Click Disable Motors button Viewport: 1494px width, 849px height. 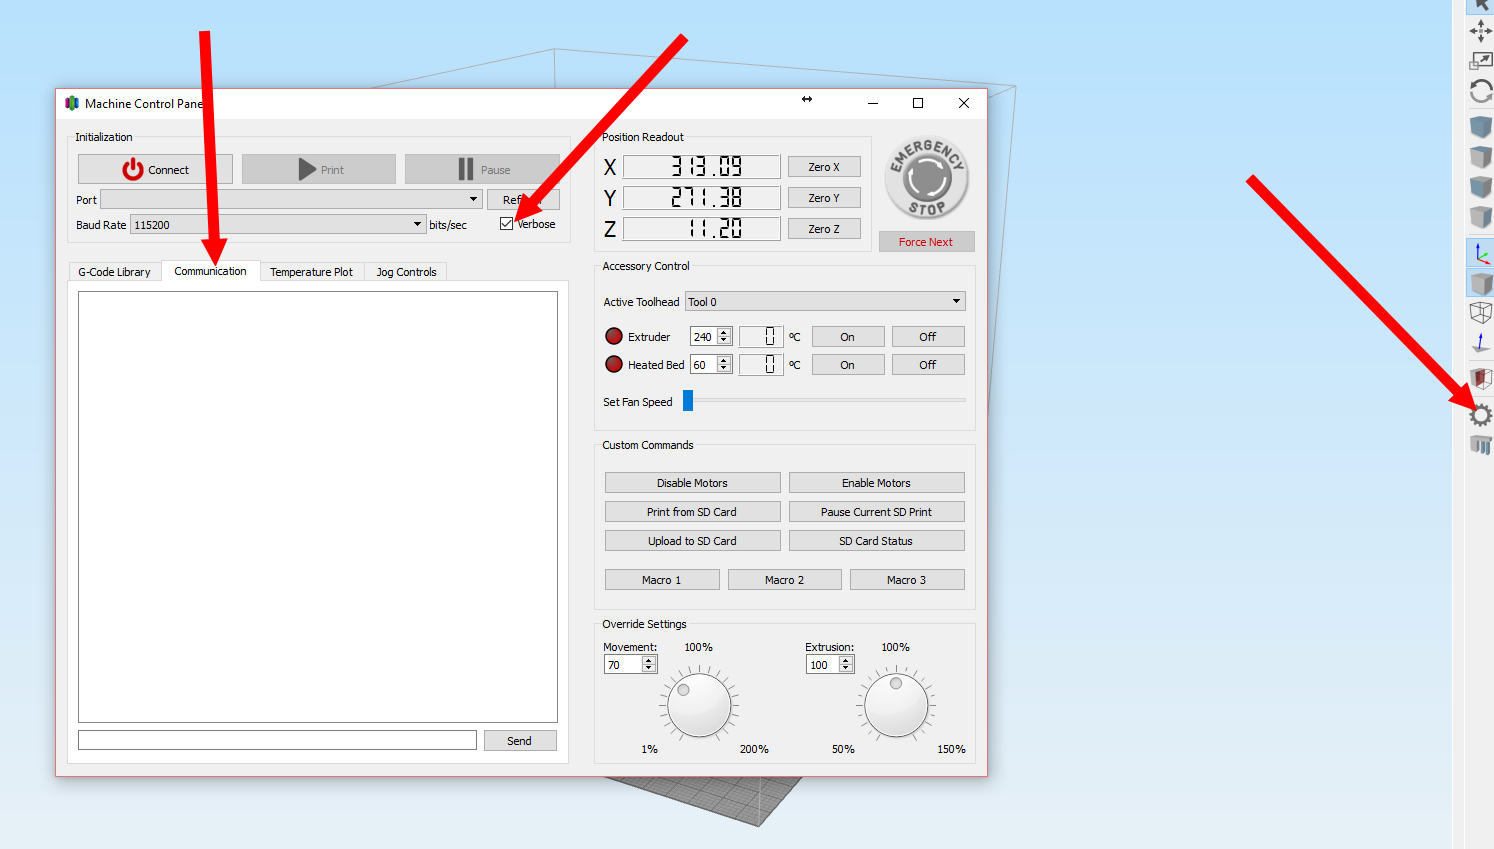692,483
